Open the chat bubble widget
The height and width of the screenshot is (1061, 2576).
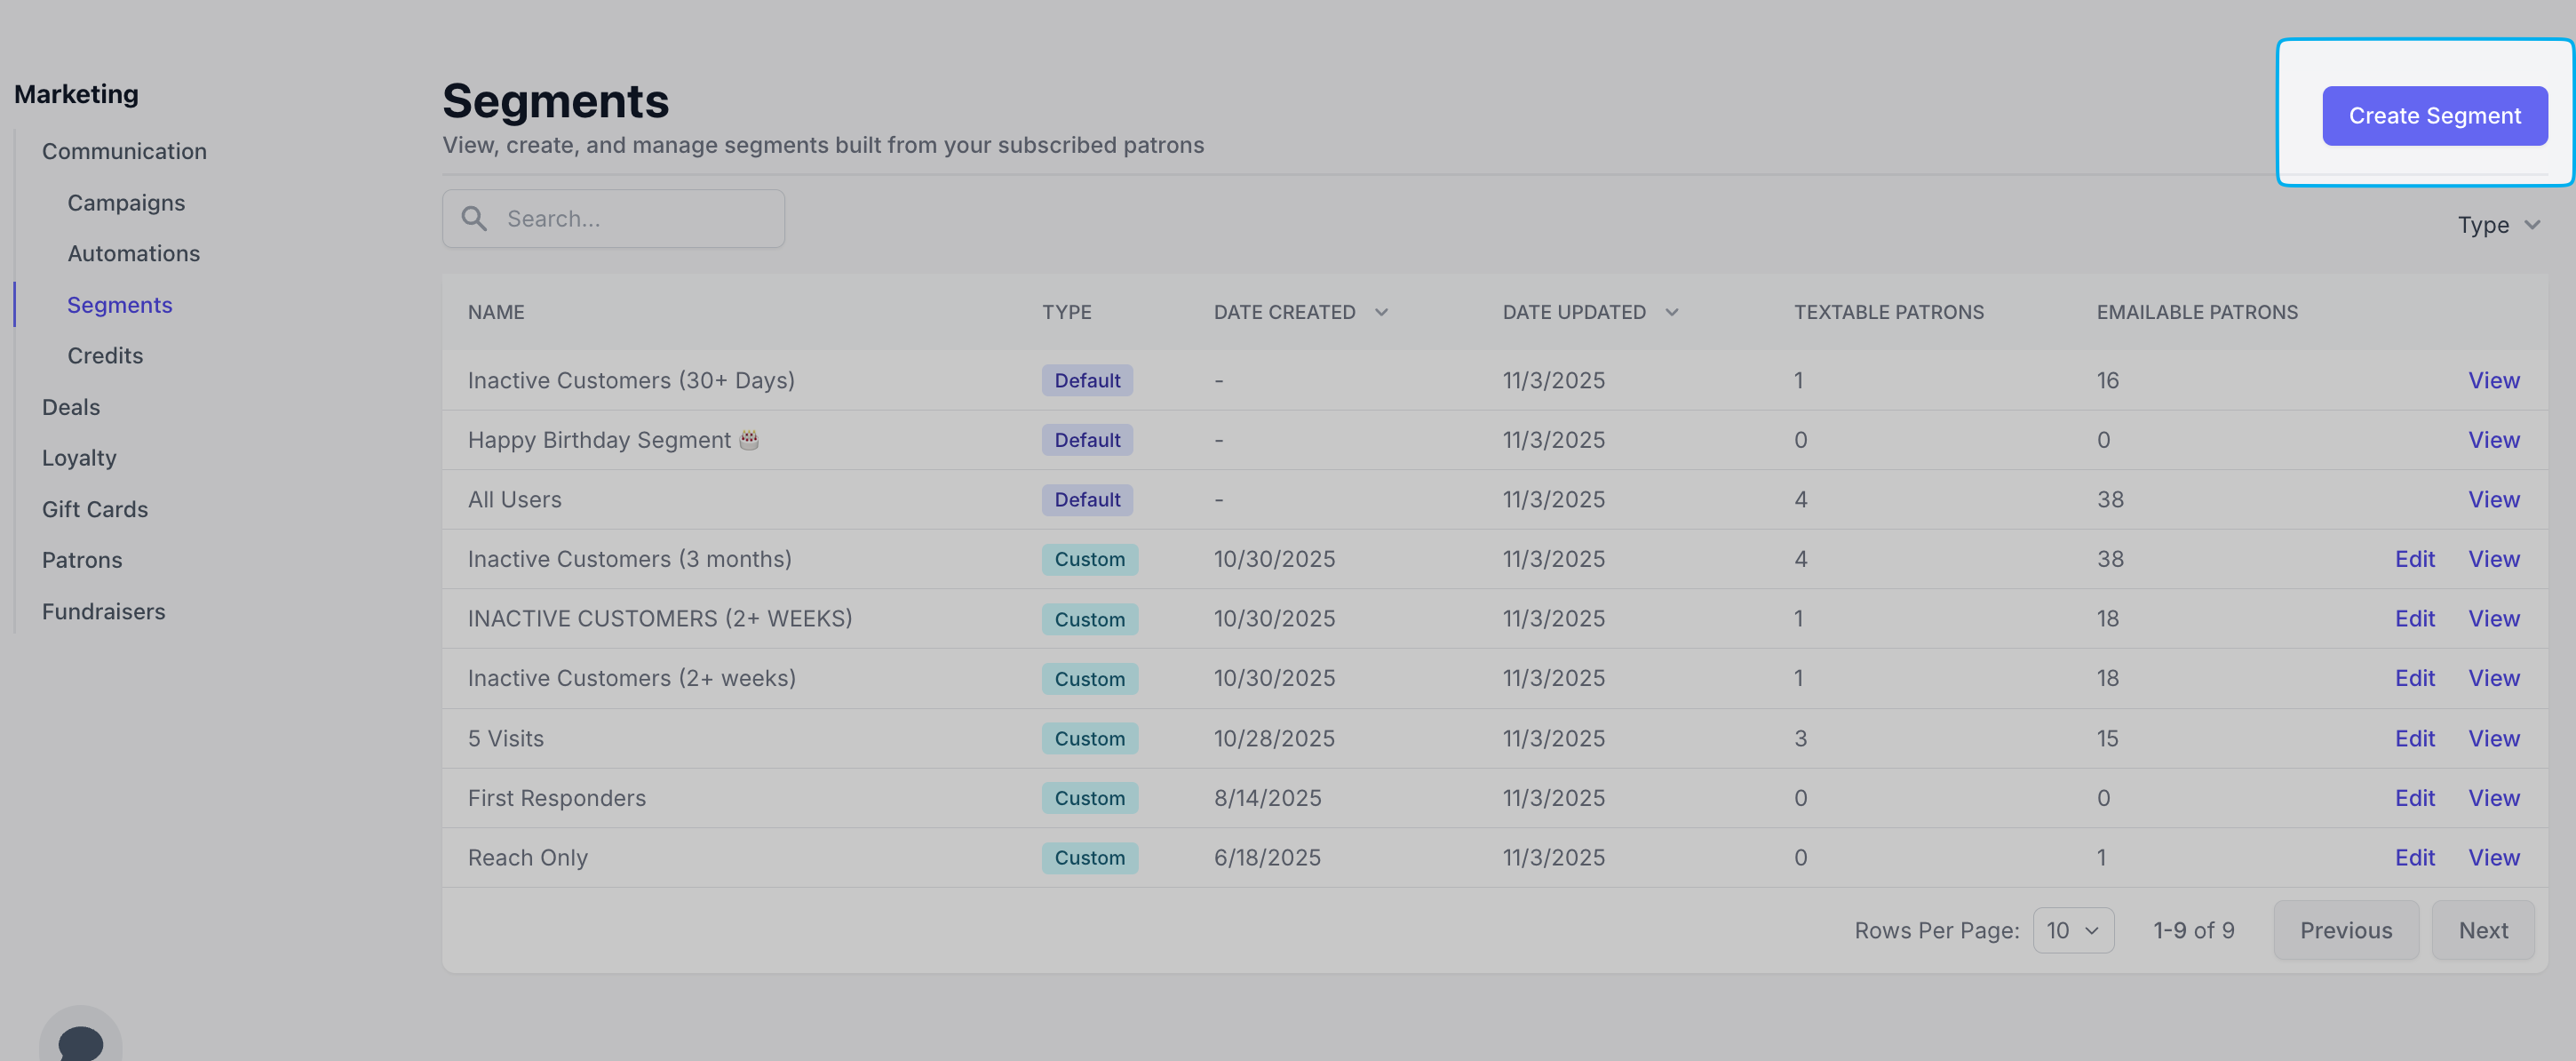81,1040
